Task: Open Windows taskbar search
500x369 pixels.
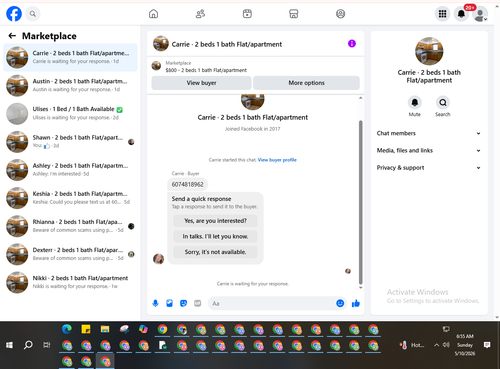Action: tap(28, 345)
